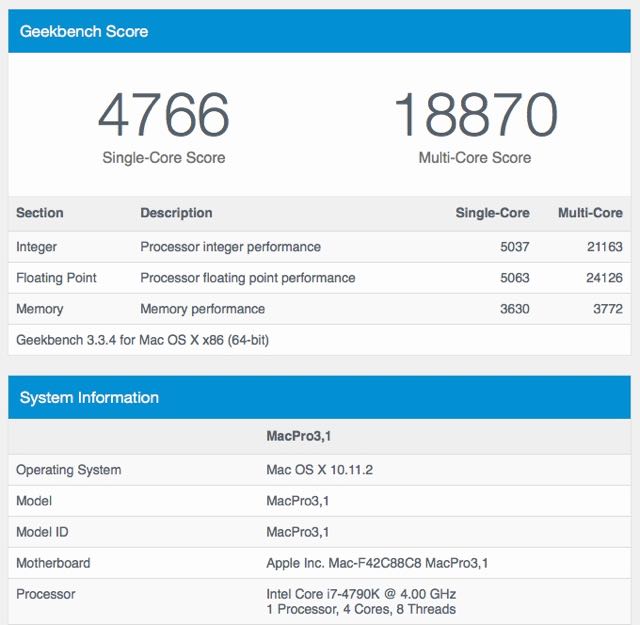Select the Memory section row label

[x=40, y=309]
